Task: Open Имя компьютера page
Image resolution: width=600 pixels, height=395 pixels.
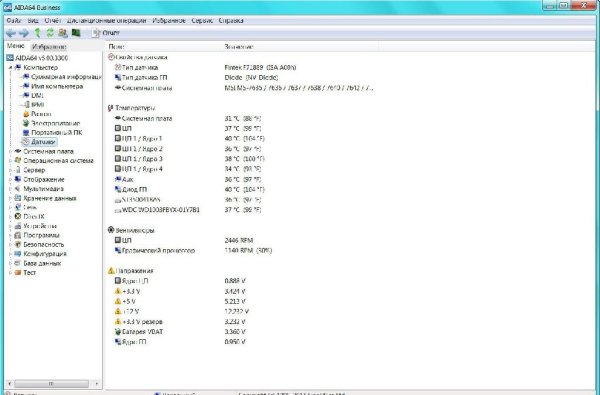Action: [x=53, y=87]
